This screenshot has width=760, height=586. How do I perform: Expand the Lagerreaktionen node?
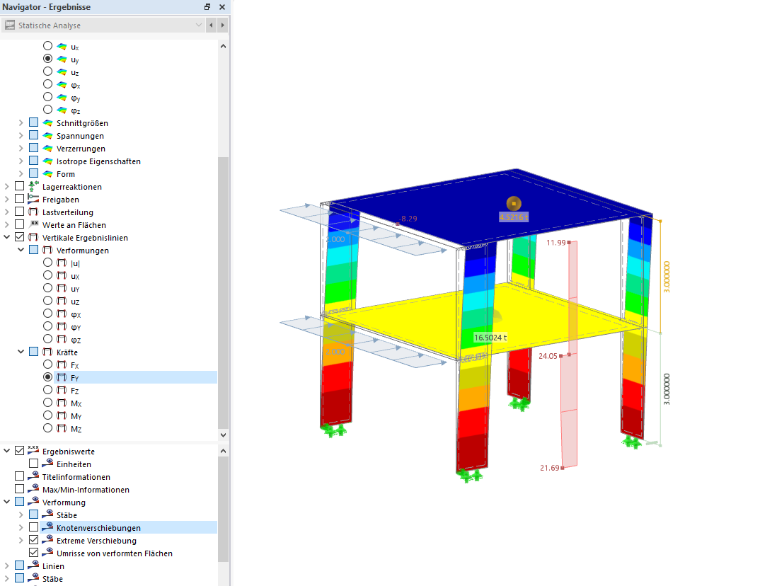tap(7, 186)
